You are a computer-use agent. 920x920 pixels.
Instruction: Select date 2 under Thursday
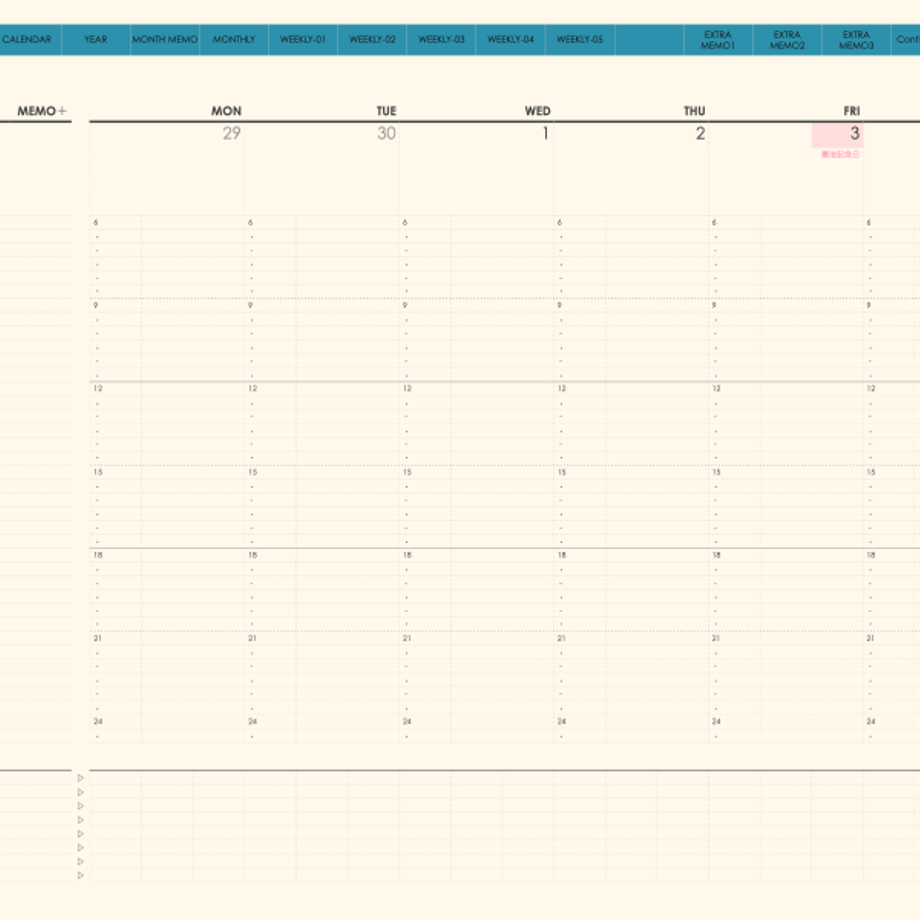pos(700,133)
